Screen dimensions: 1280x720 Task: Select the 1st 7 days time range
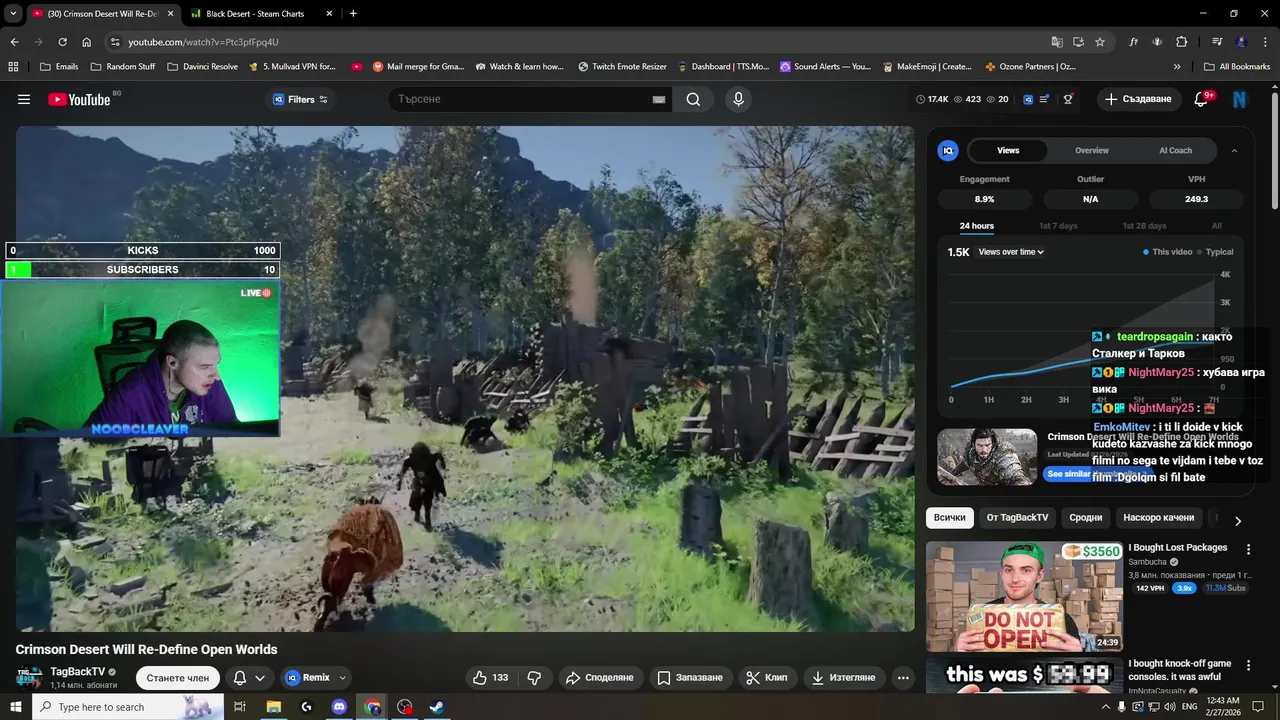[1058, 226]
